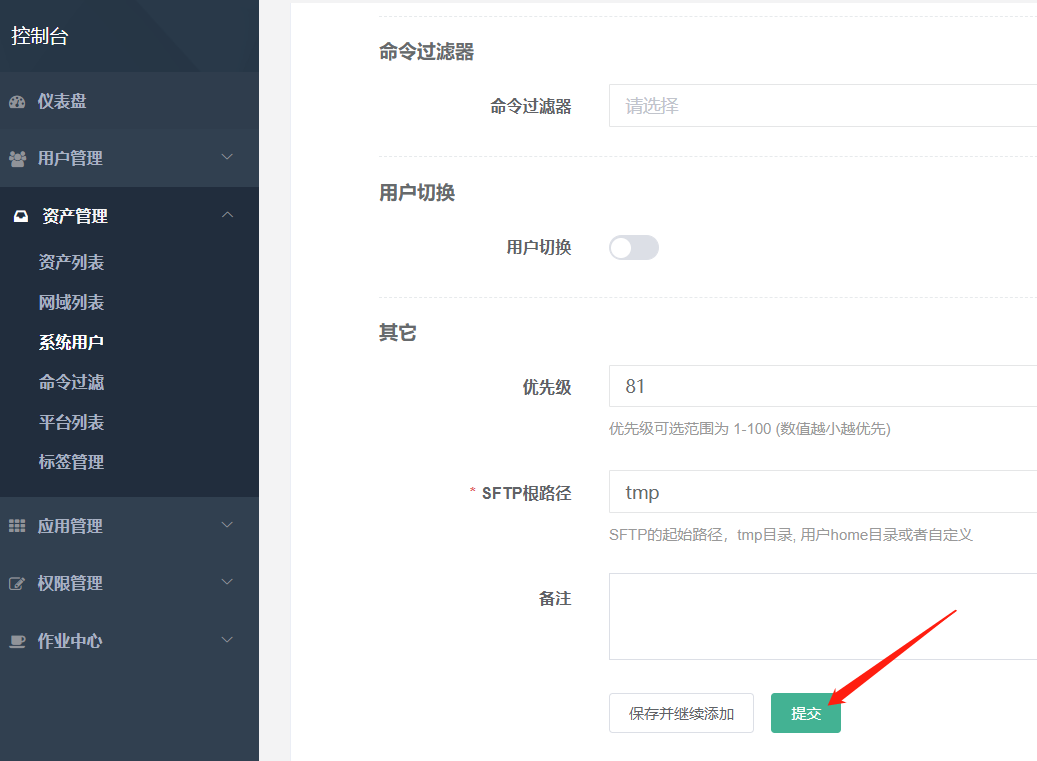Toggle the 用户切换 switch

coord(634,248)
